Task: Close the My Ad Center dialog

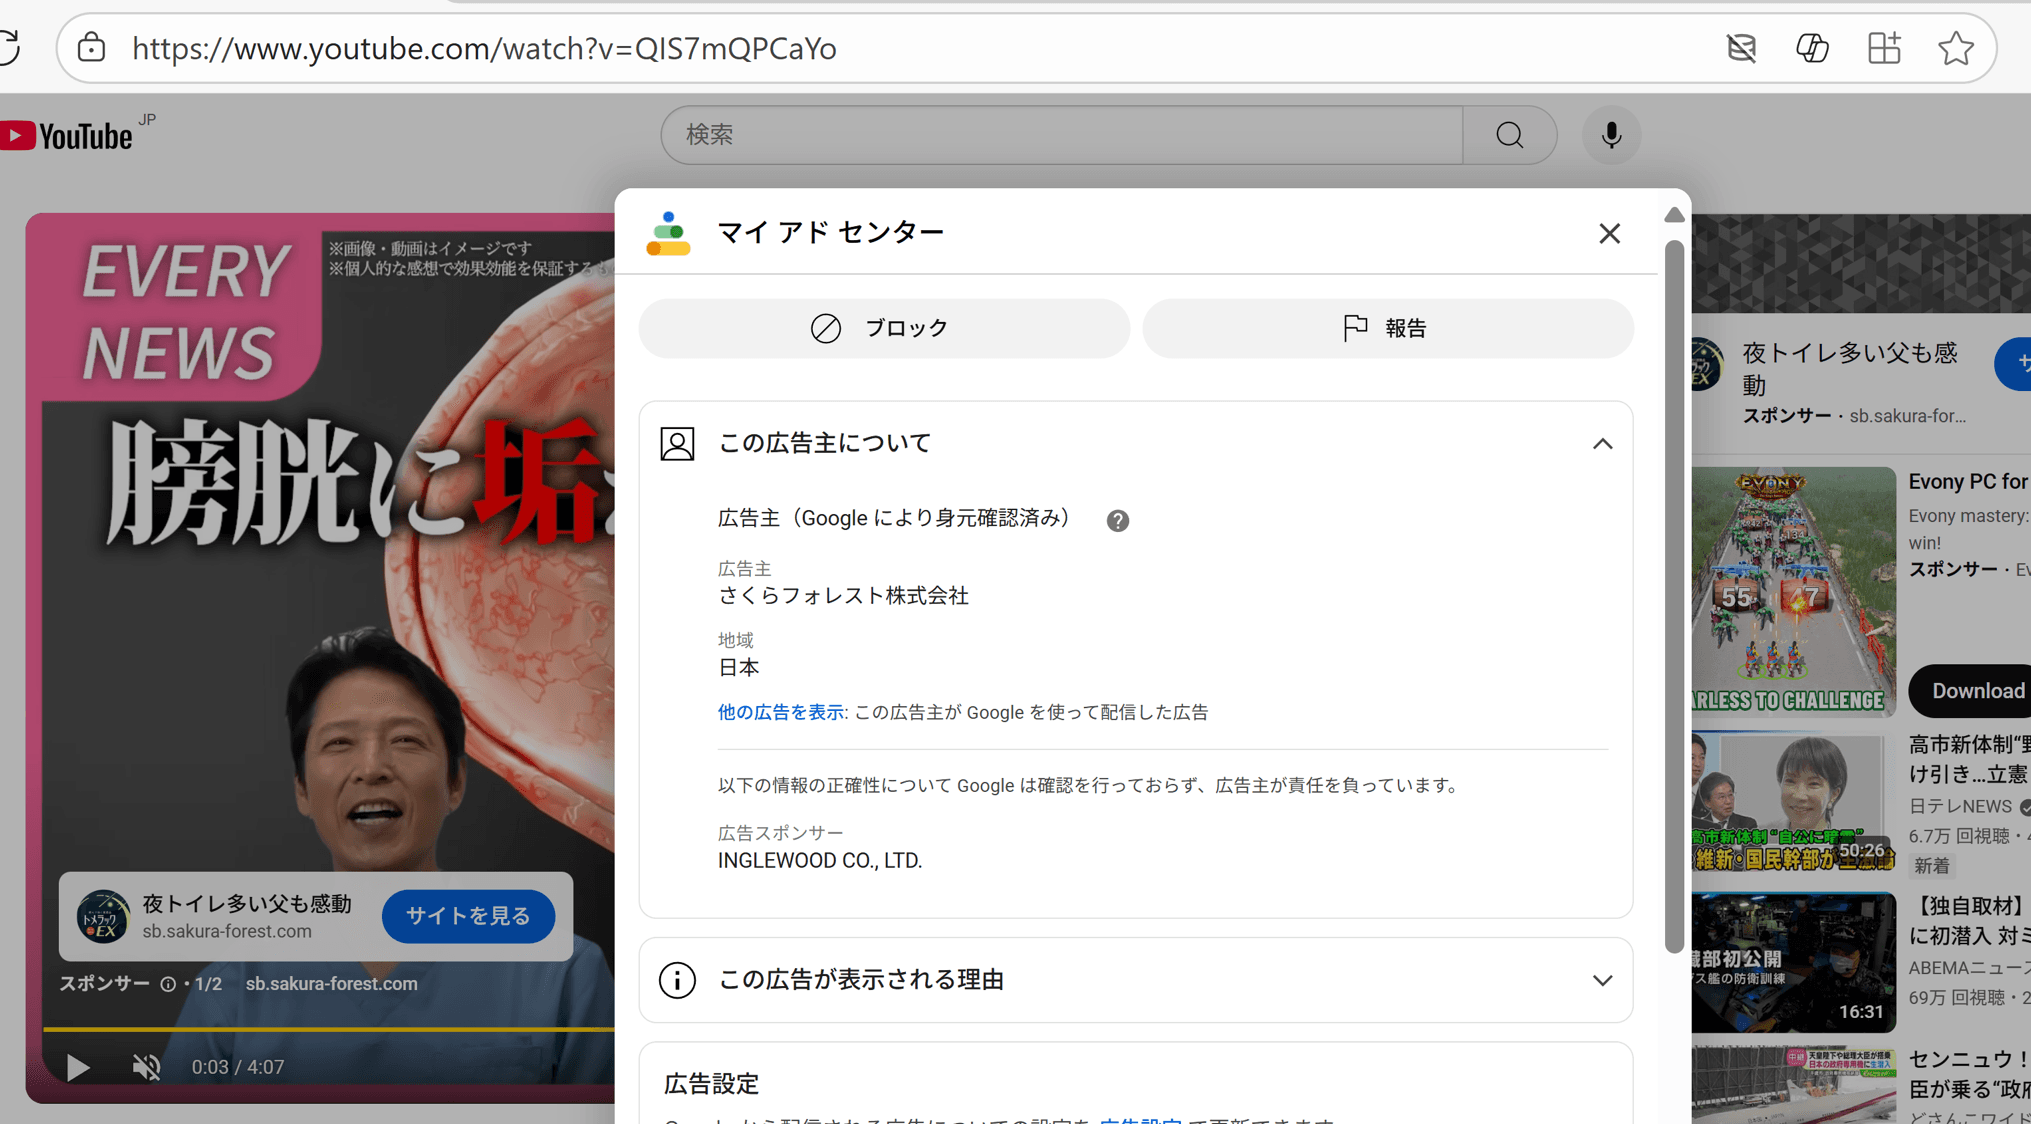Action: tap(1609, 233)
